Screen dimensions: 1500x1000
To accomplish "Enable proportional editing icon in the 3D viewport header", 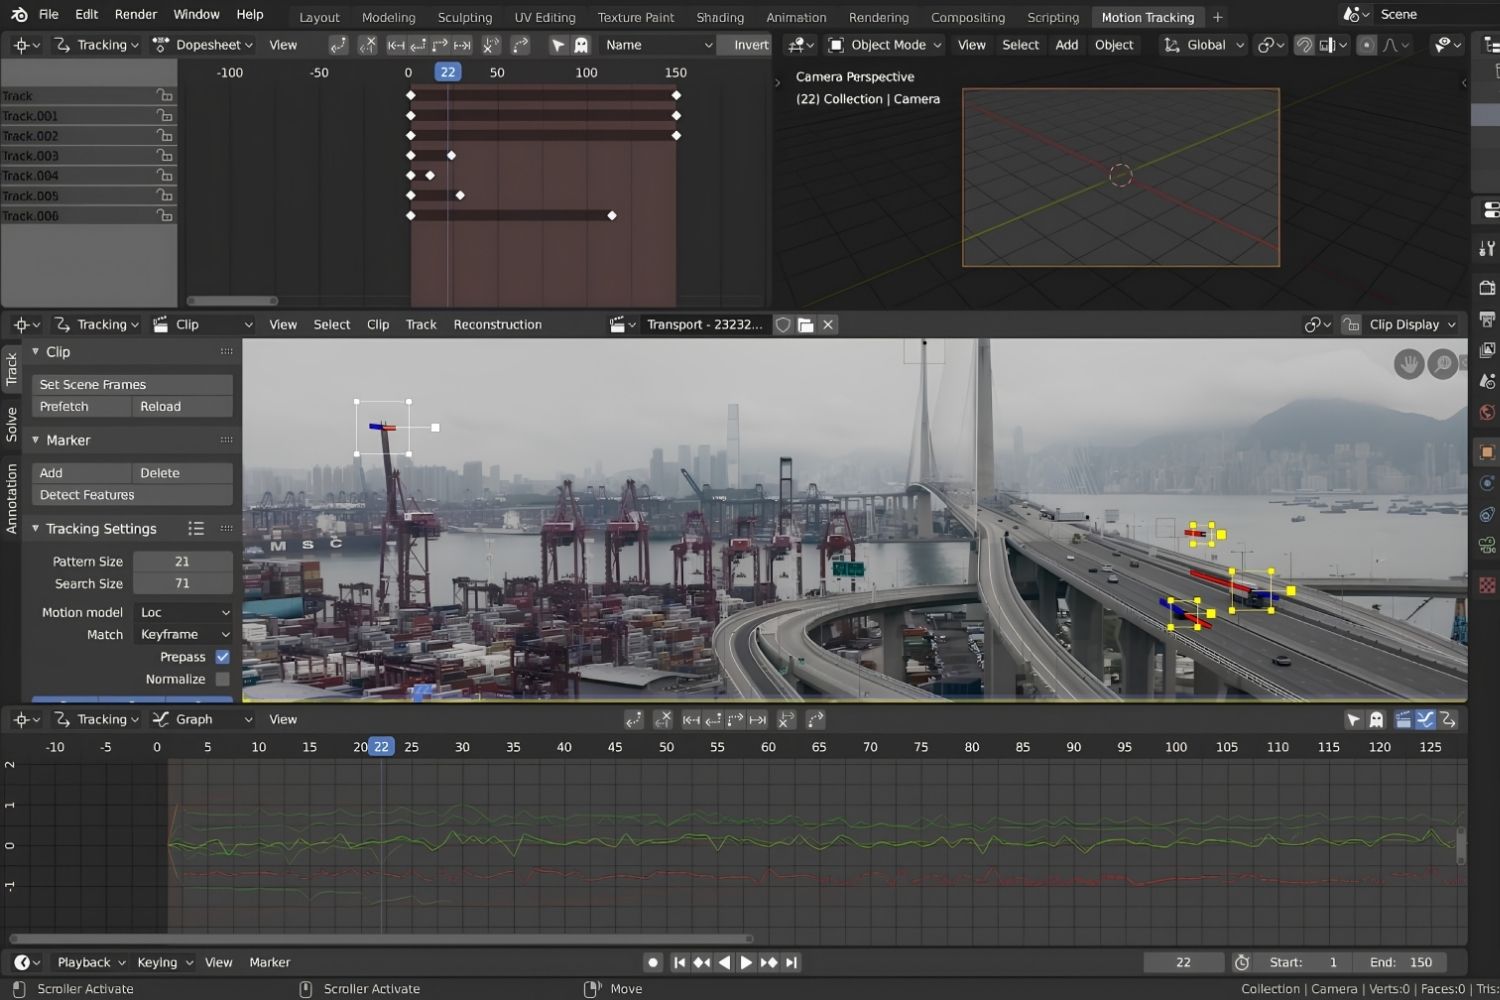I will [1366, 44].
